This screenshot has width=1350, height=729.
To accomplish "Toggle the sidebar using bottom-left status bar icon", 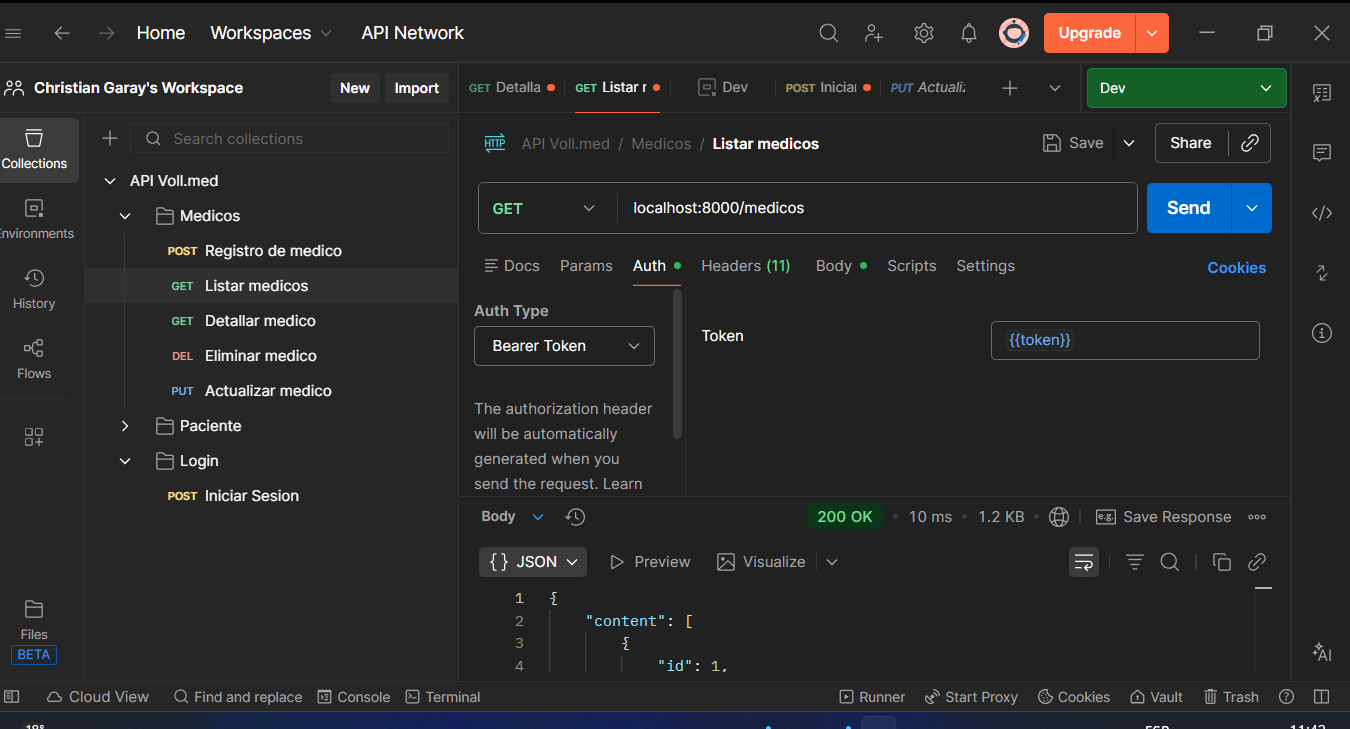I will [x=12, y=697].
